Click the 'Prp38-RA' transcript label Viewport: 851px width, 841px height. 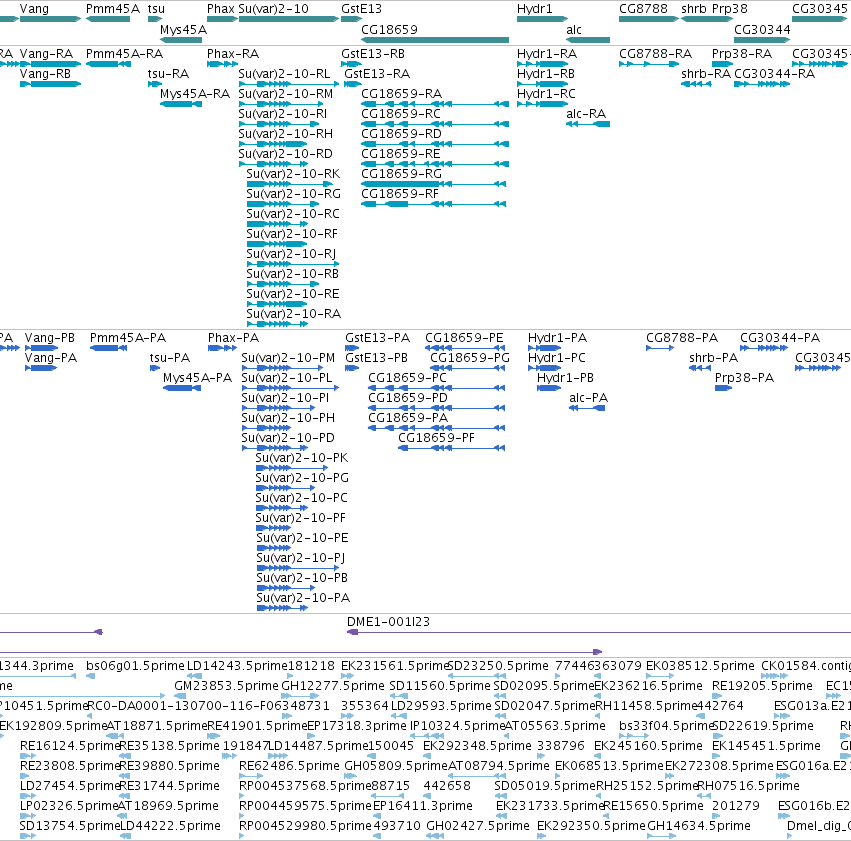coord(742,54)
